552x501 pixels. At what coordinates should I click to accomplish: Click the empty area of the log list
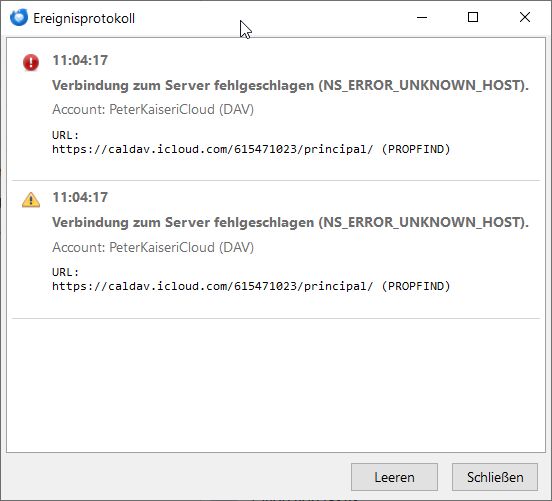tap(276, 386)
